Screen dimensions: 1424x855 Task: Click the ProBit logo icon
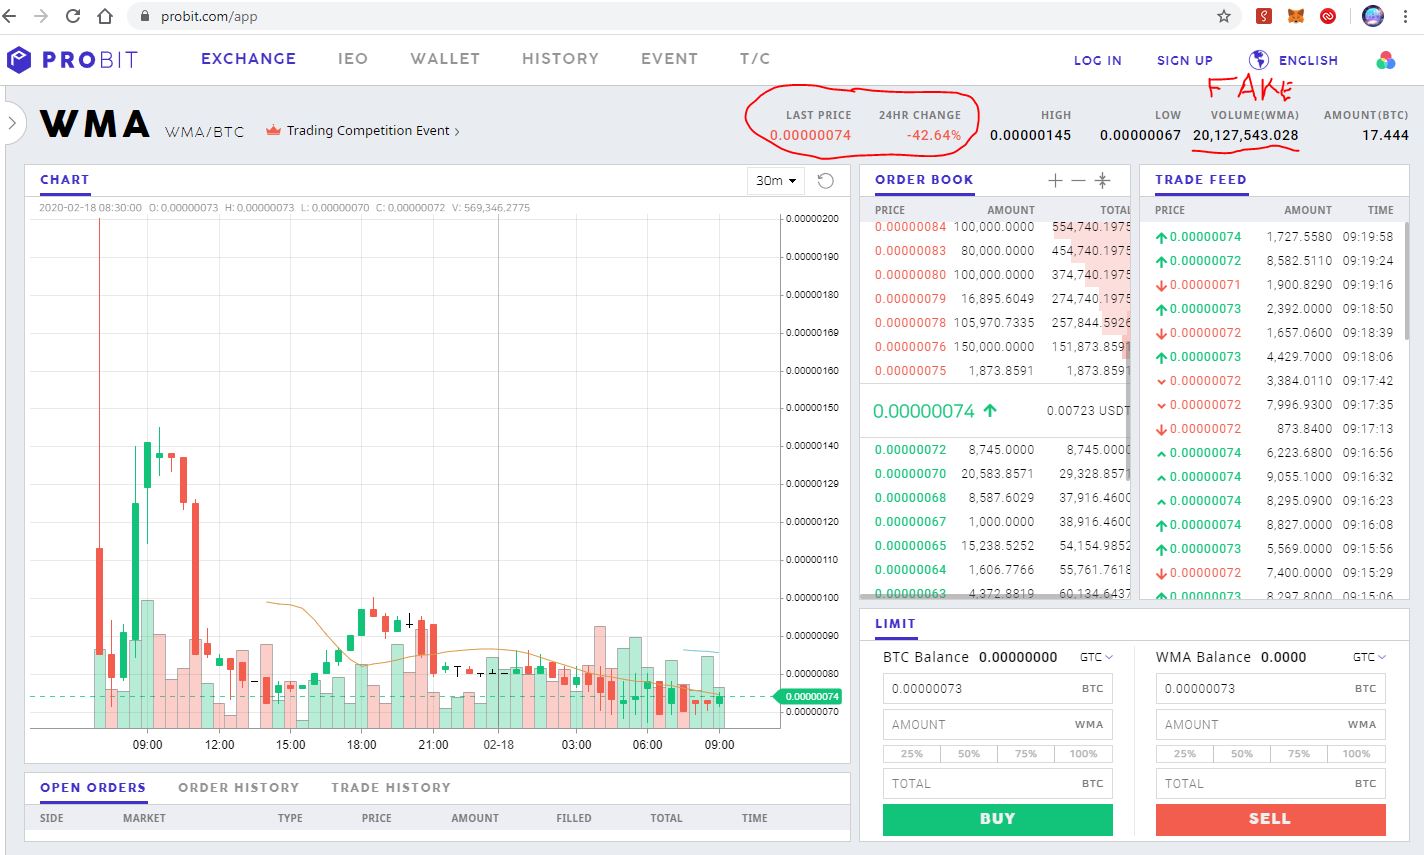19,60
